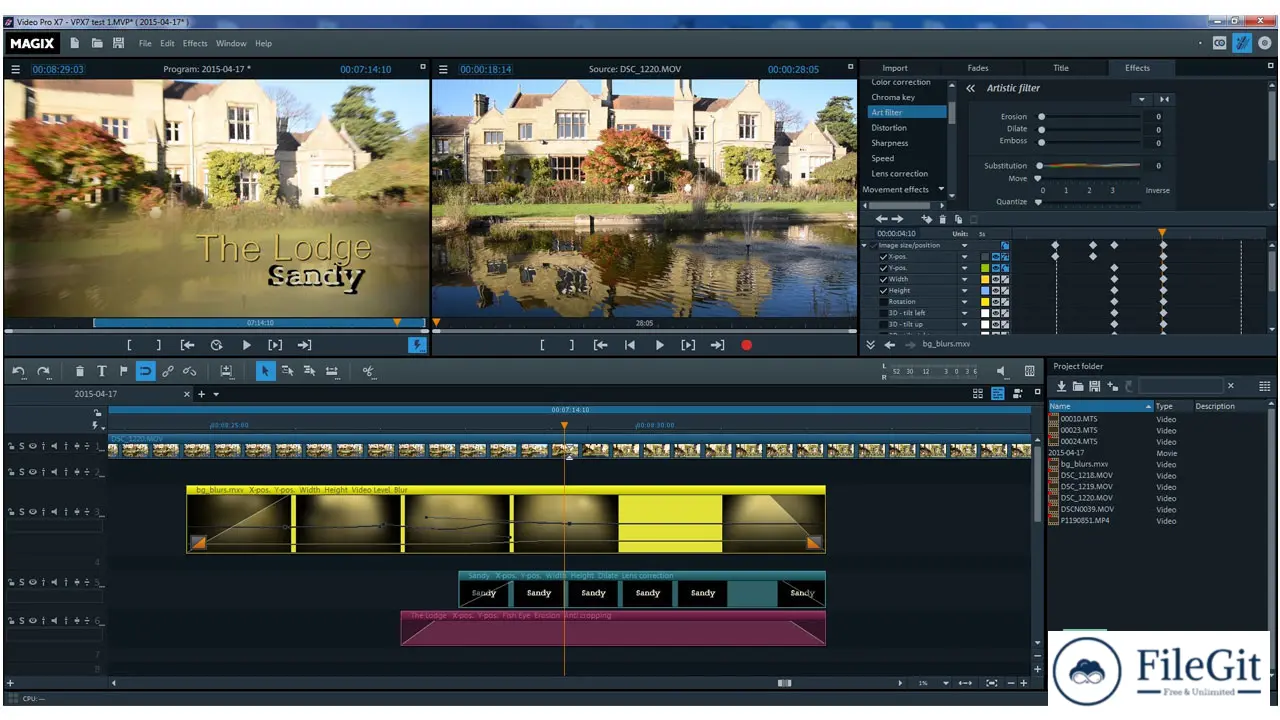Click the scissors cut tool

coord(368,371)
